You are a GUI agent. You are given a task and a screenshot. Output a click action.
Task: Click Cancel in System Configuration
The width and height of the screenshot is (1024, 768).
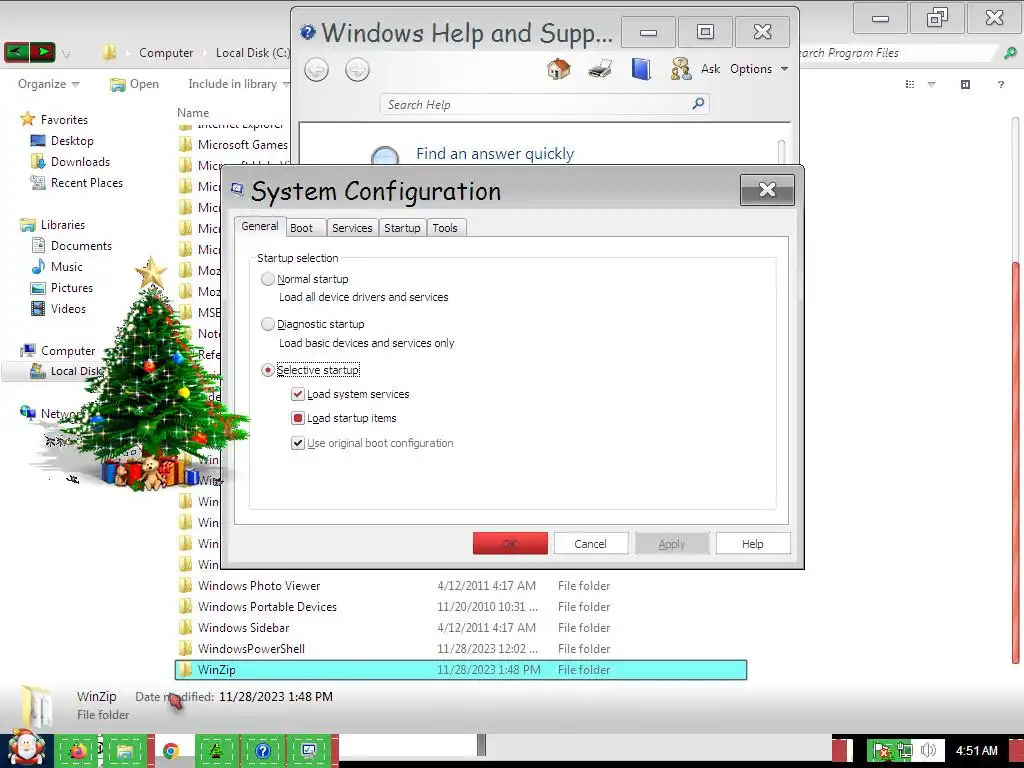590,543
